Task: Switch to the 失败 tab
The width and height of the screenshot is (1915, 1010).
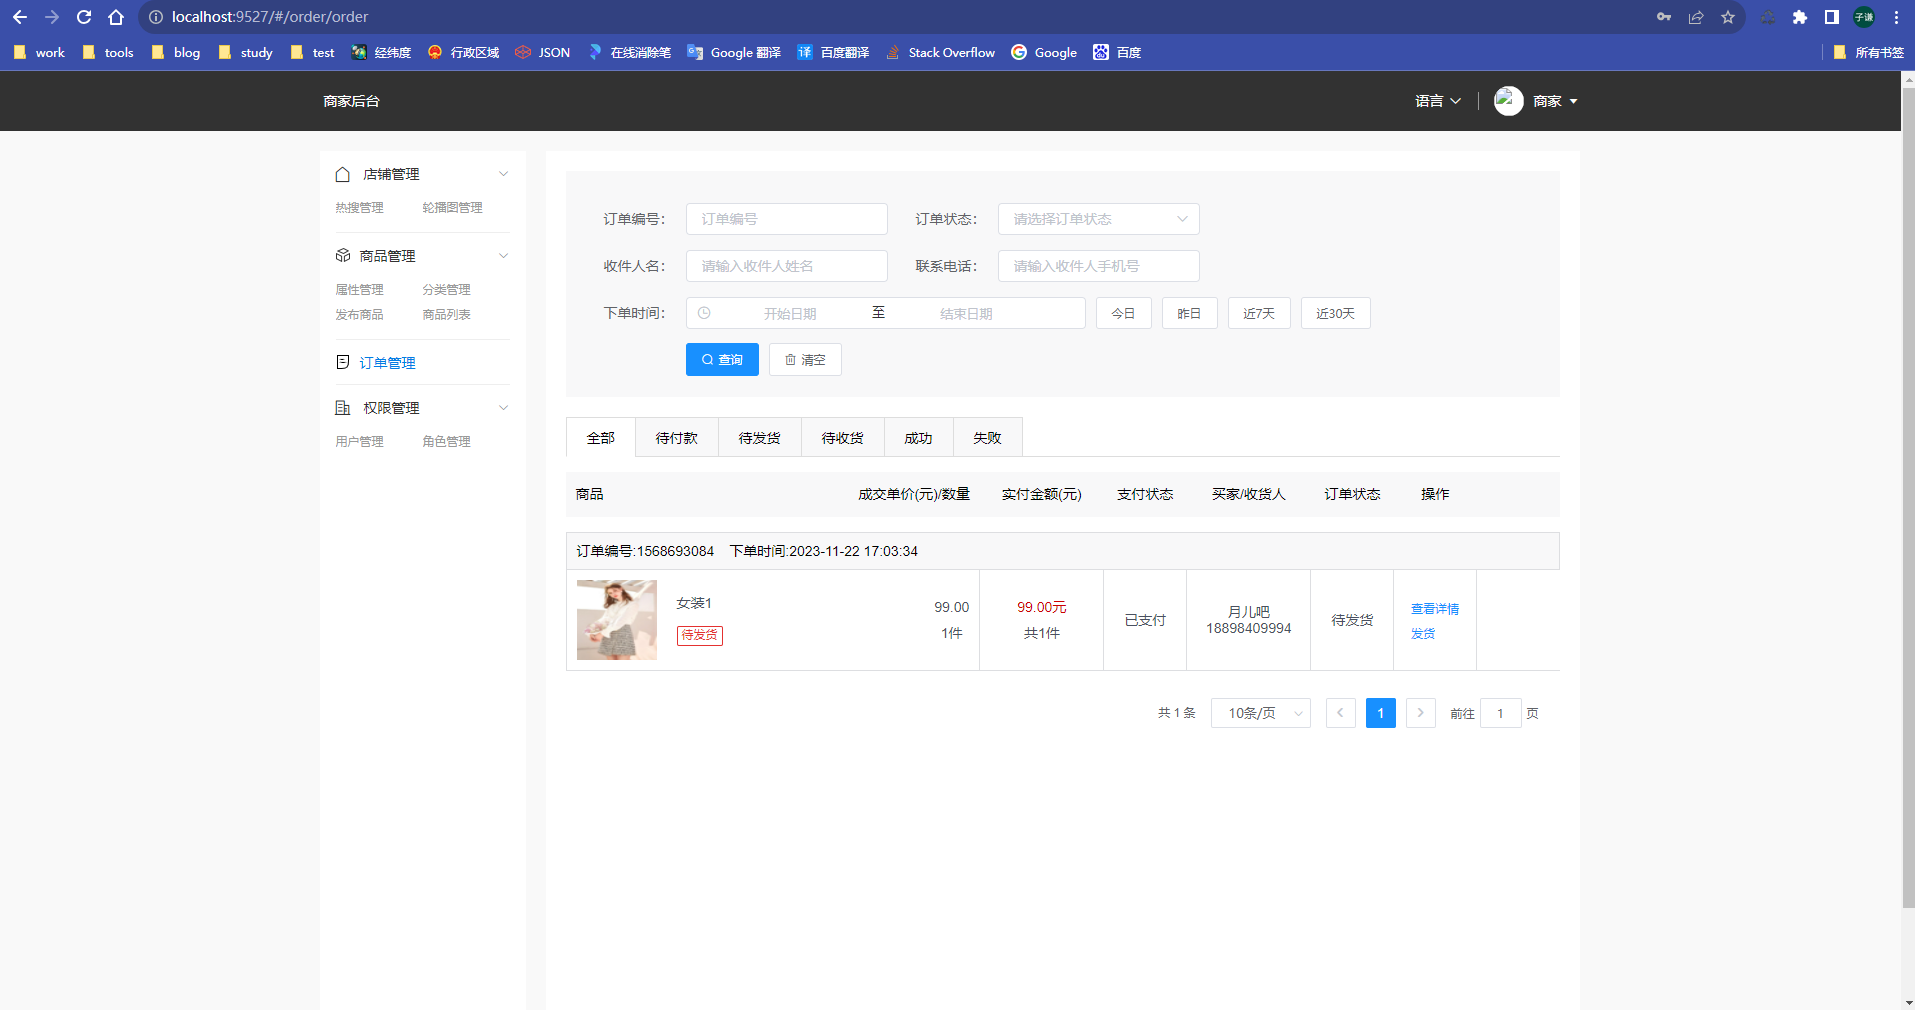Action: [x=986, y=437]
